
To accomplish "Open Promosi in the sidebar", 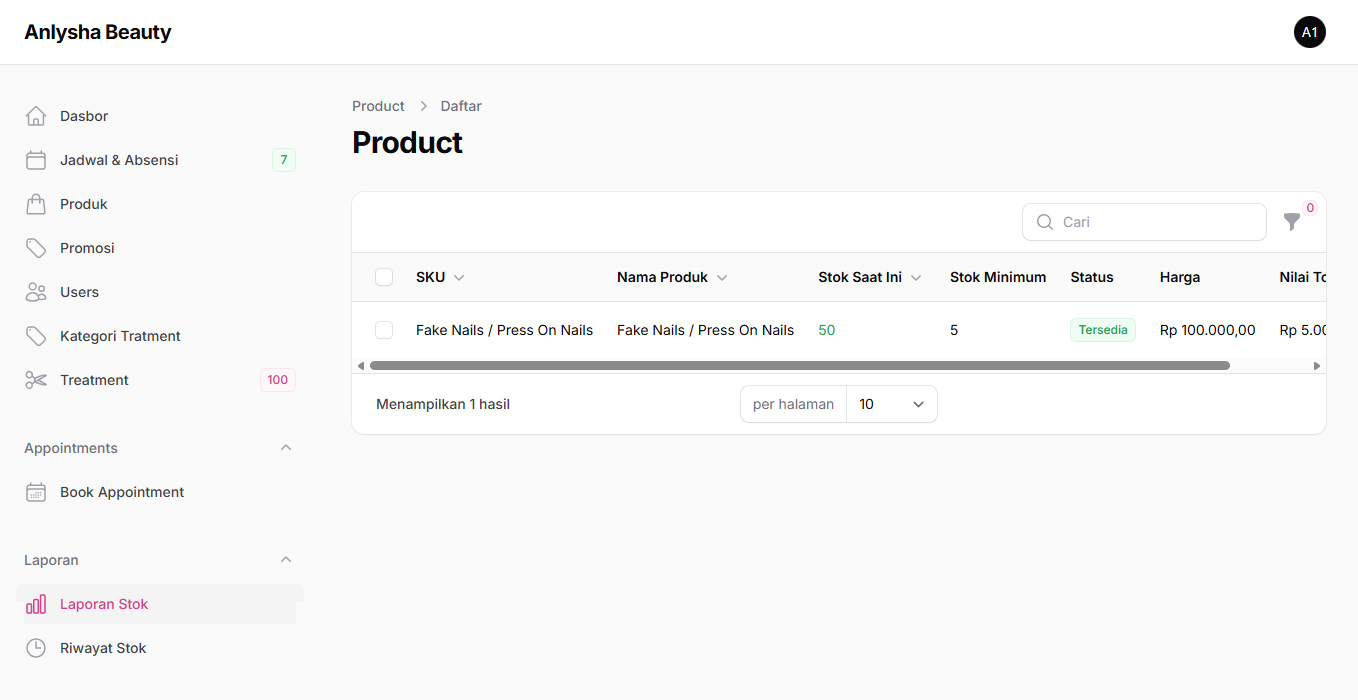I will click(87, 248).
